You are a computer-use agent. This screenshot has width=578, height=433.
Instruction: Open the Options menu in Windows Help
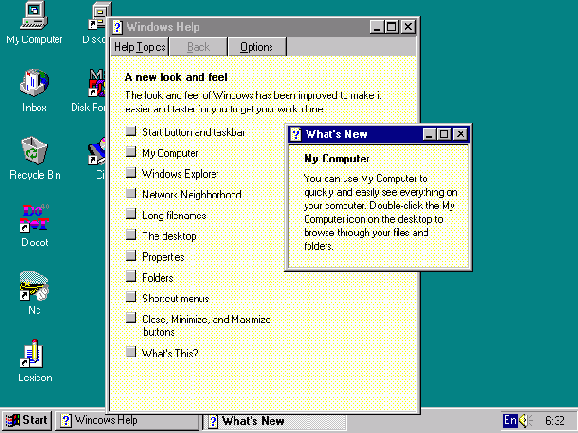(257, 47)
